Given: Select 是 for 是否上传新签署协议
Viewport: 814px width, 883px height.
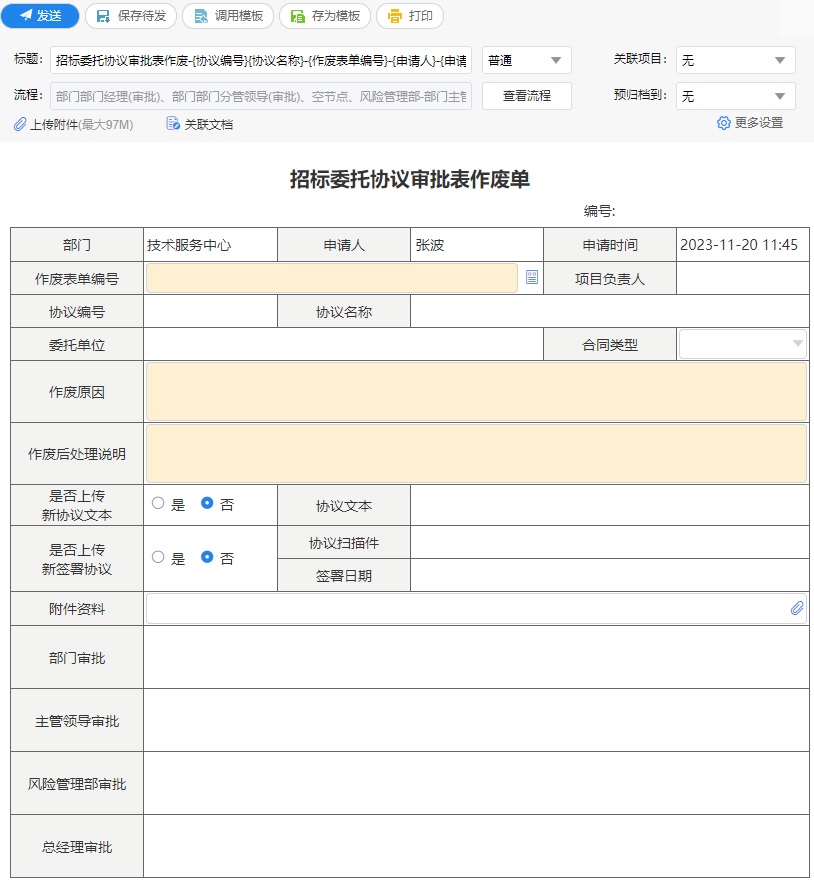Looking at the screenshot, I should [x=158, y=558].
